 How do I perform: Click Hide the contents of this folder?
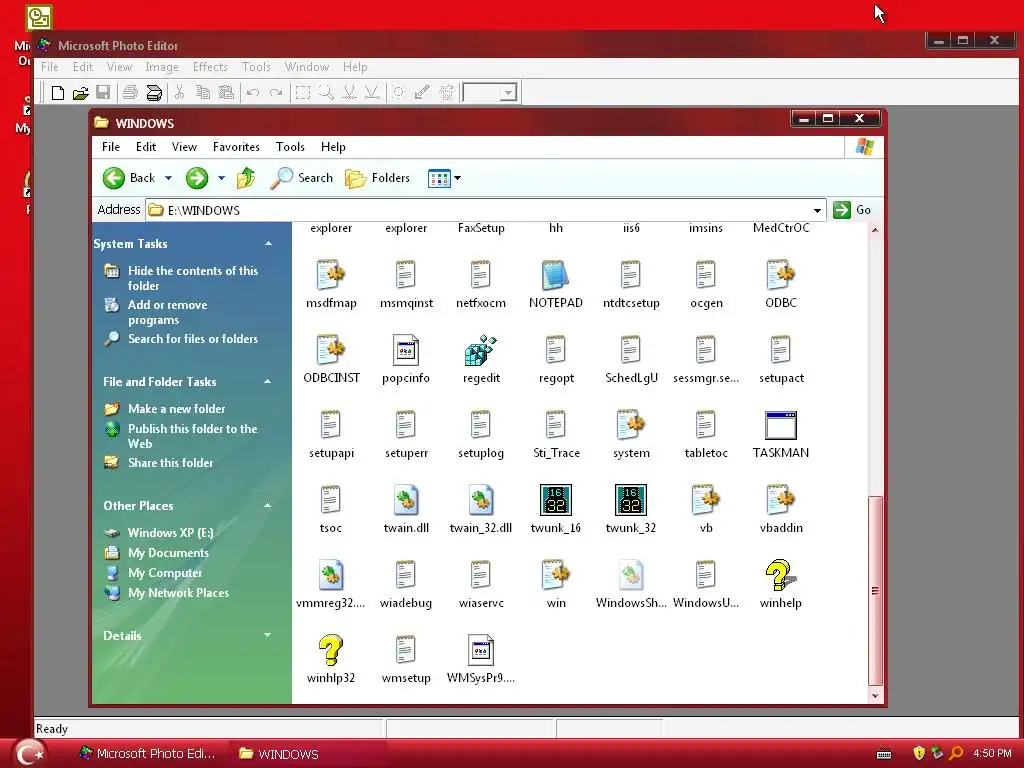tap(193, 278)
